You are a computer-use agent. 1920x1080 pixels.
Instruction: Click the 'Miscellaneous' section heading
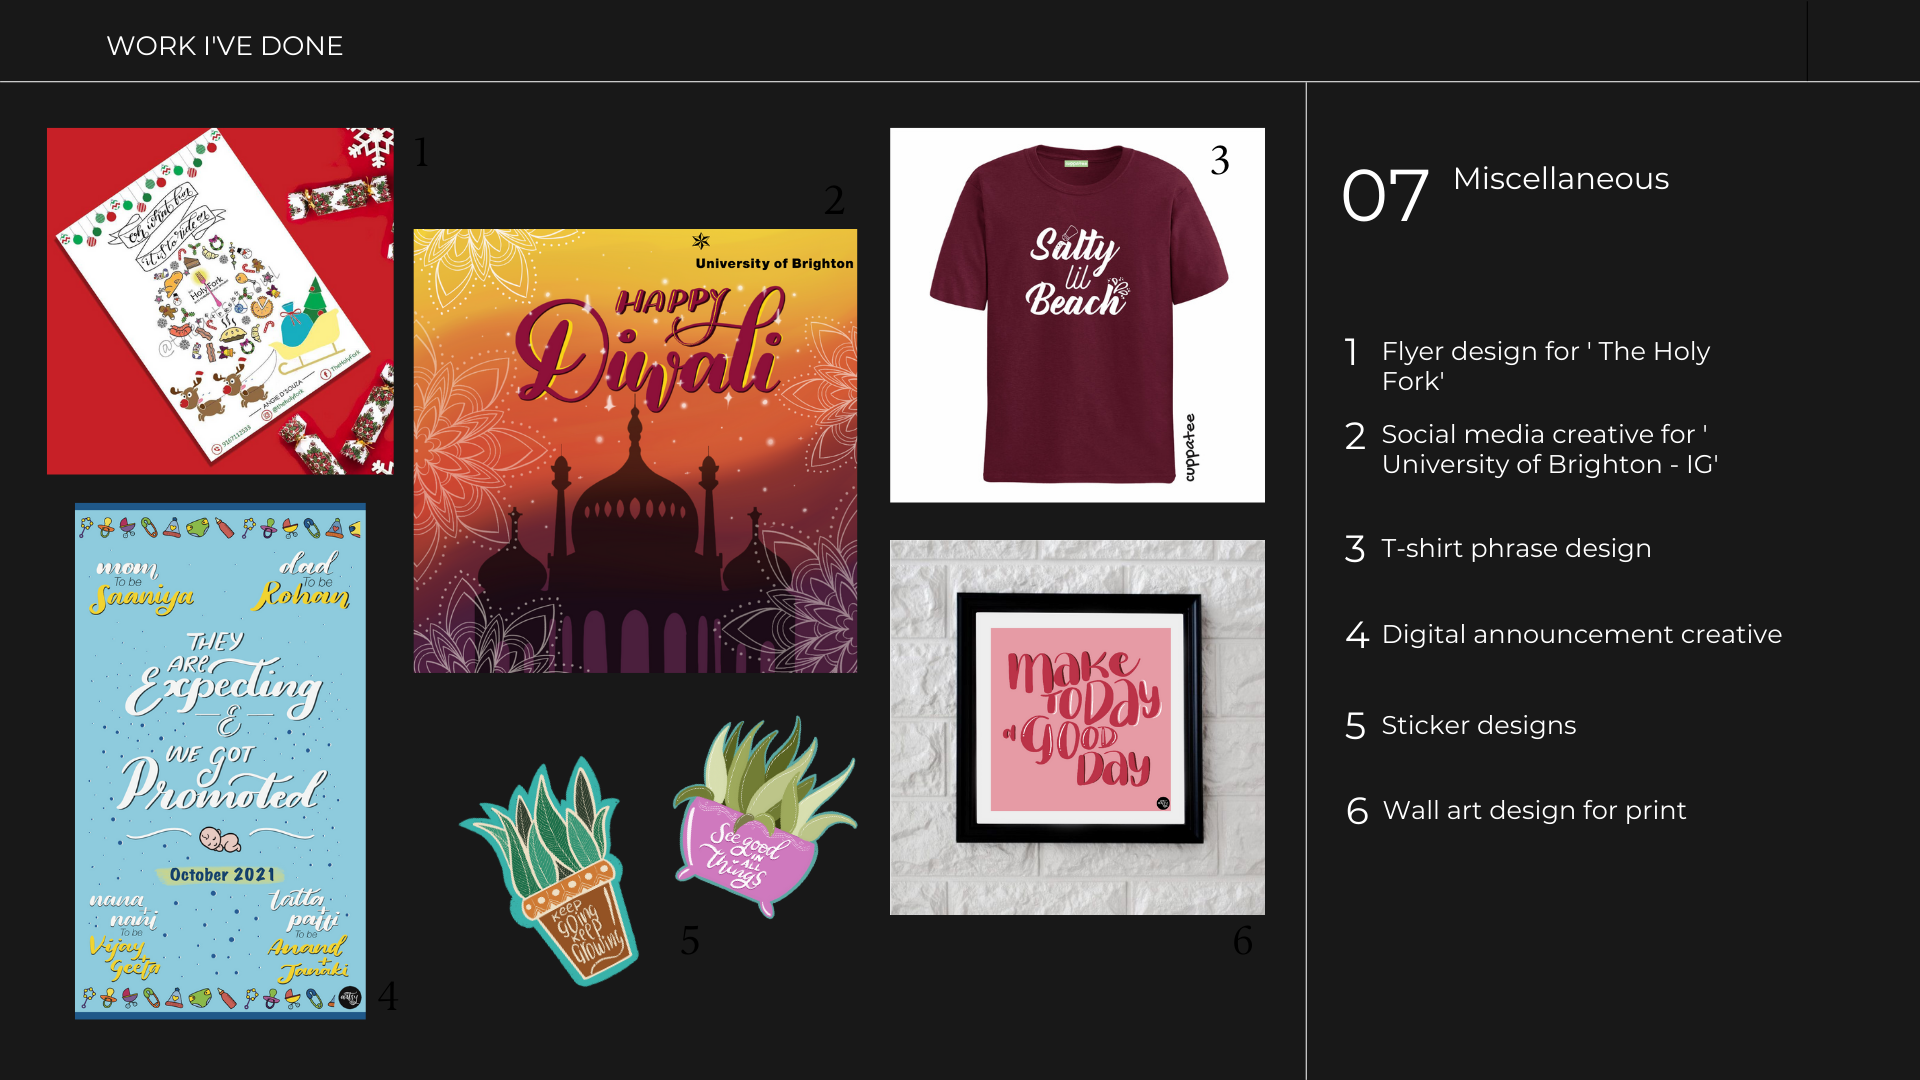point(1561,179)
